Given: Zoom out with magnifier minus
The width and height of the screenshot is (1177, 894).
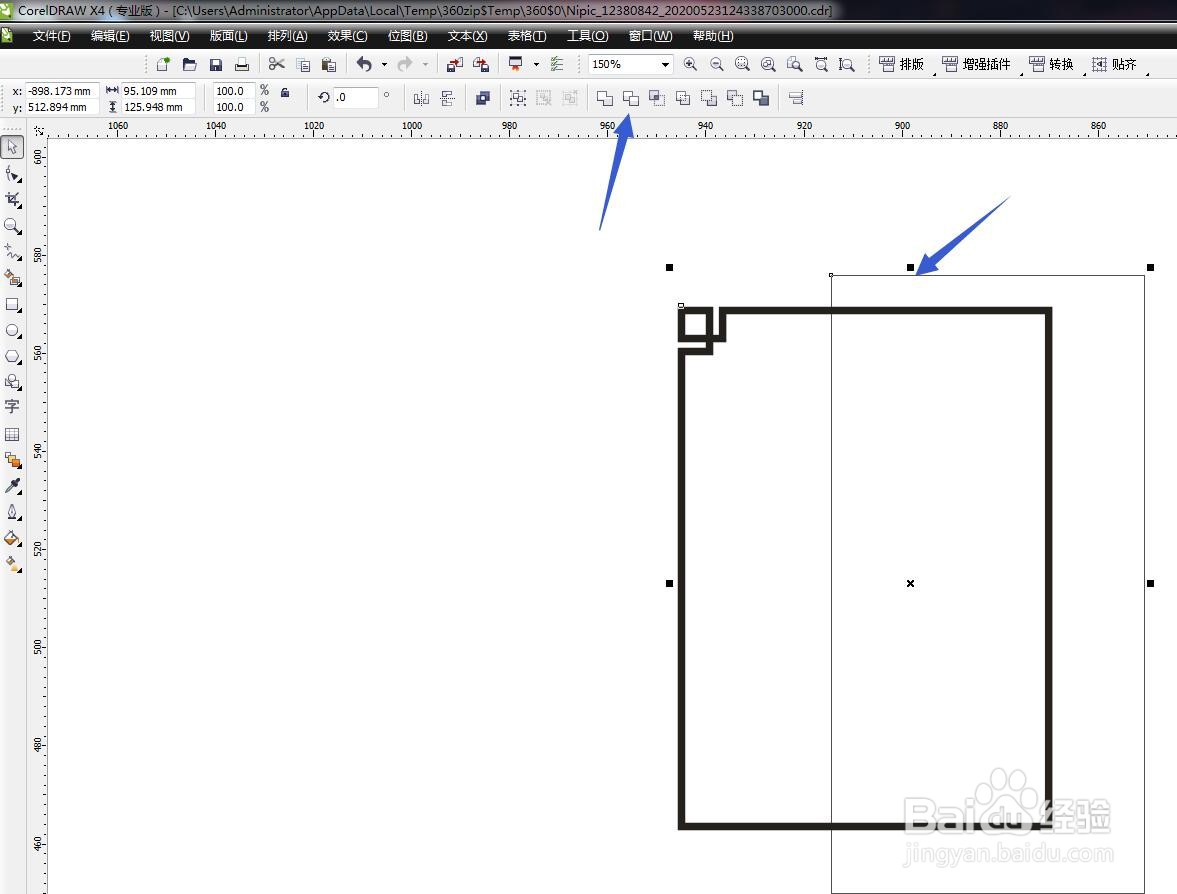Looking at the screenshot, I should [x=716, y=65].
